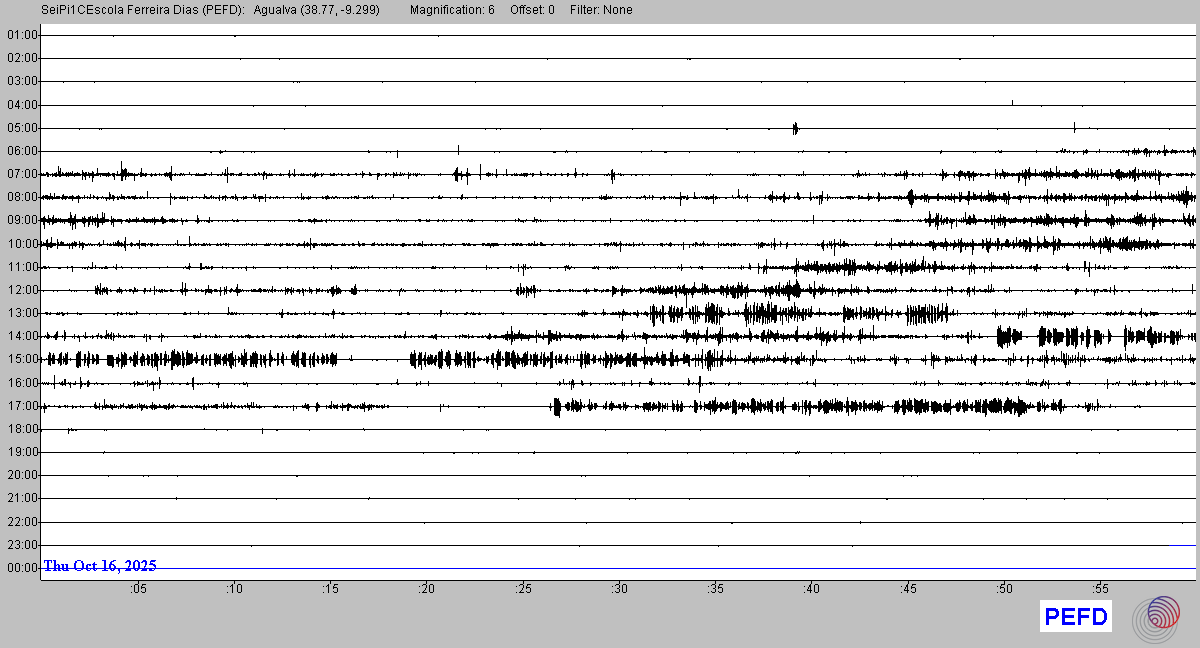Click the Offset: 0 header text
The width and height of the screenshot is (1200, 648).
coord(532,10)
